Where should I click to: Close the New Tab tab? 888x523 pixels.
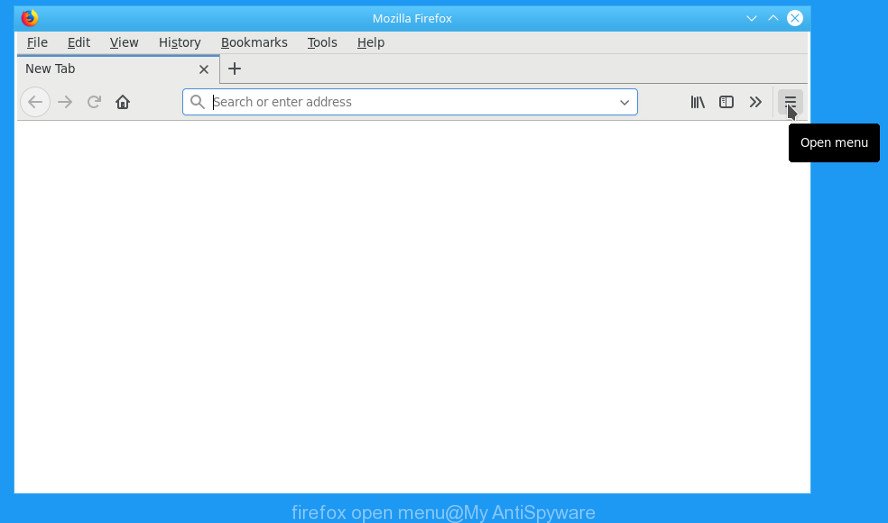coord(204,69)
